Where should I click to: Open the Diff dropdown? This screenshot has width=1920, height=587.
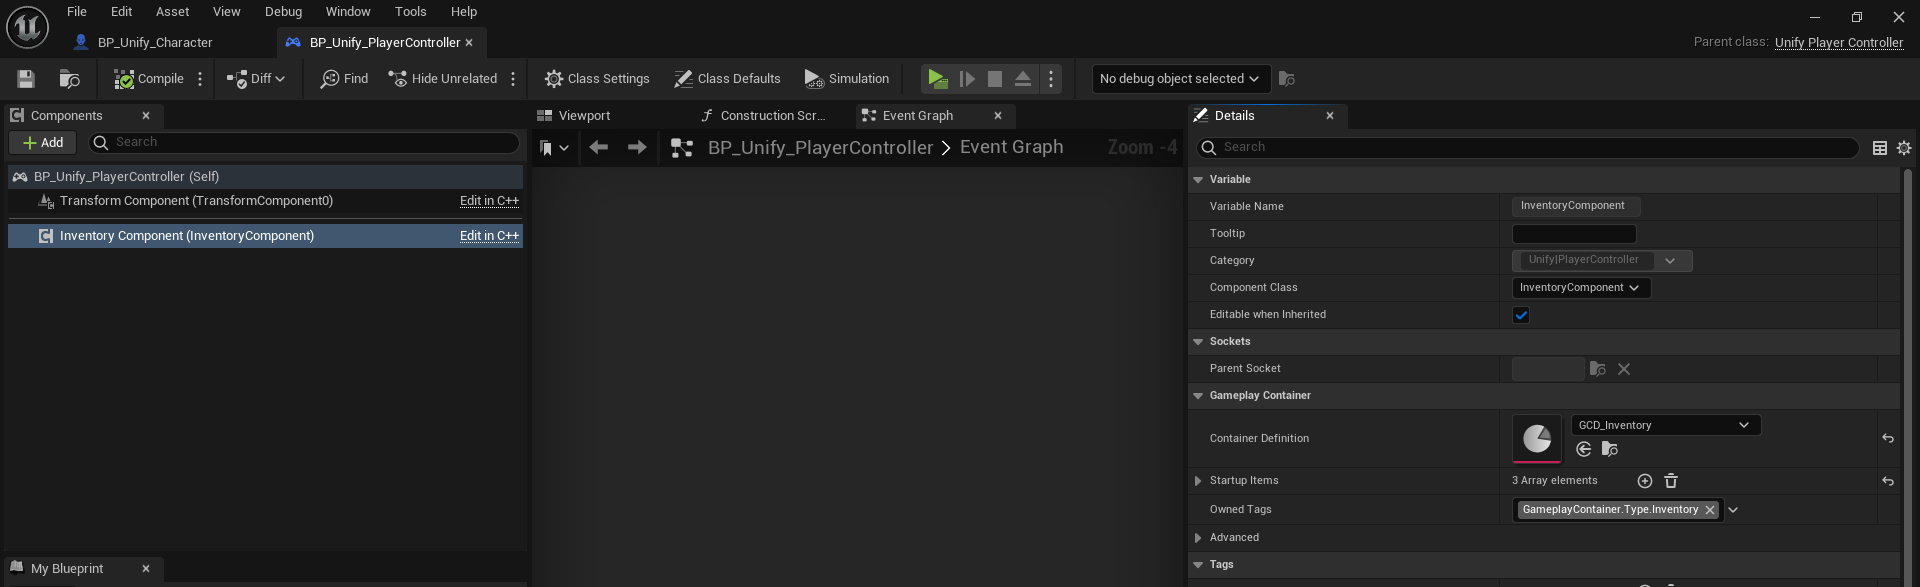[x=256, y=79]
